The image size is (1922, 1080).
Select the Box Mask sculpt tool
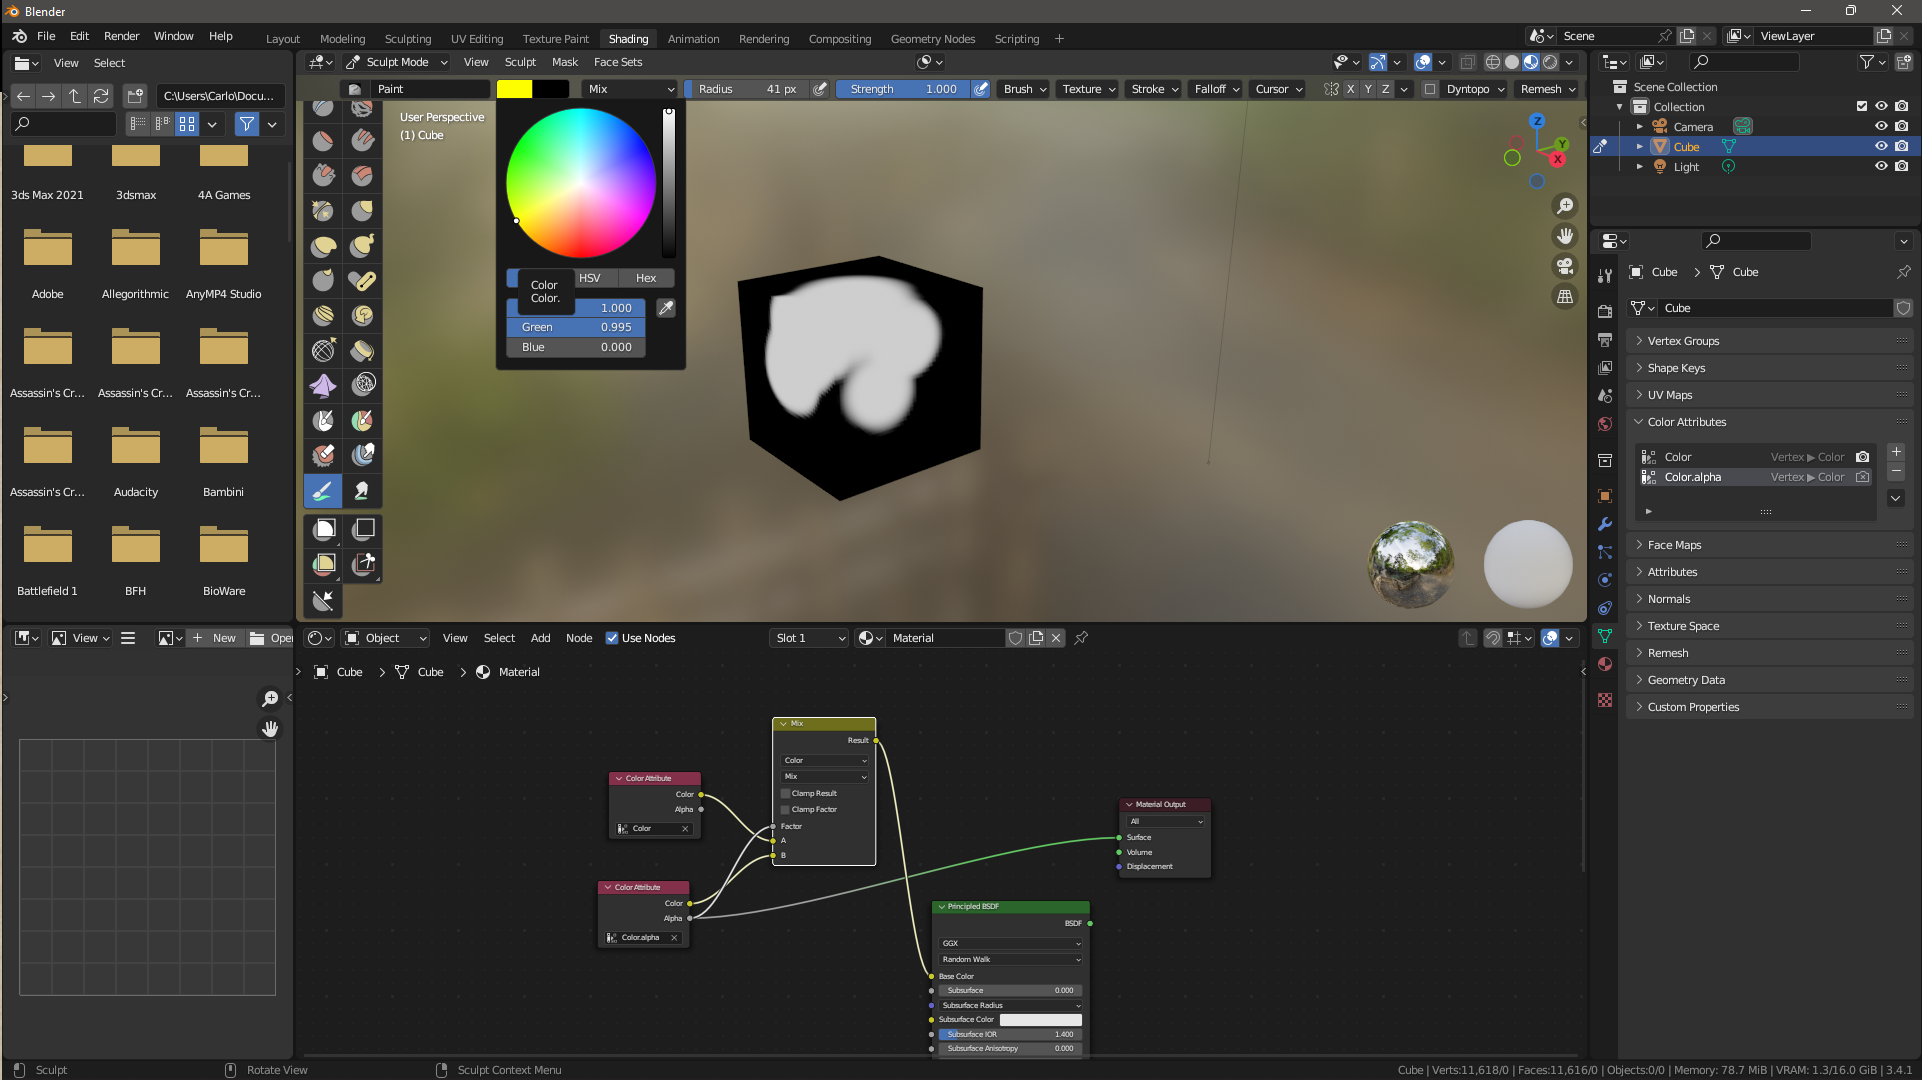click(324, 529)
